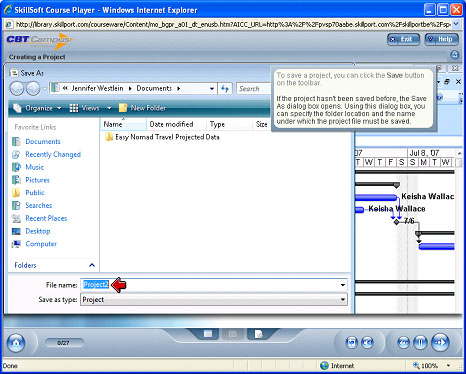Click the refresh icon beside the address path
Viewport: 466px width, 374px height.
(225, 89)
